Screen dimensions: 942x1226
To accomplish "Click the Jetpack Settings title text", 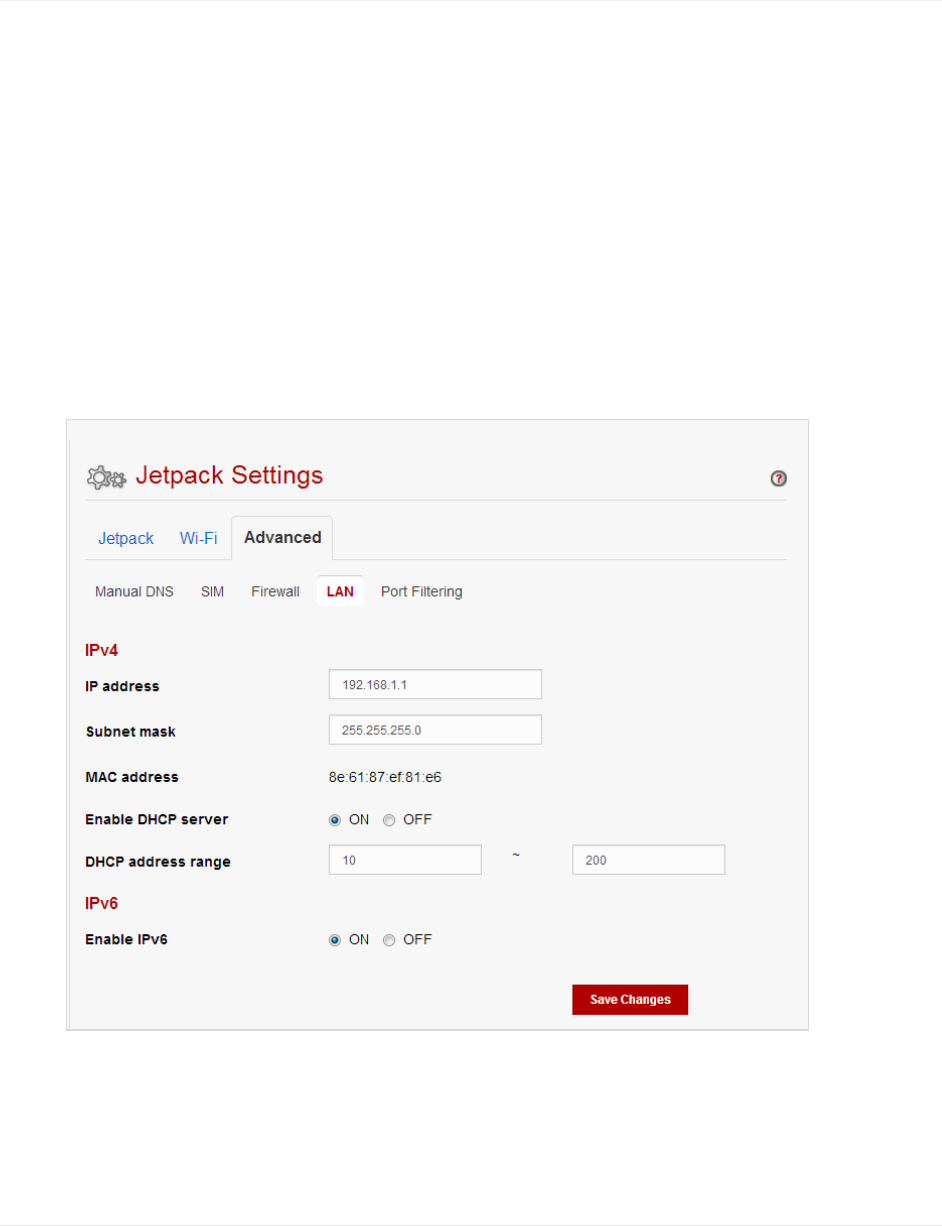I will (x=229, y=475).
